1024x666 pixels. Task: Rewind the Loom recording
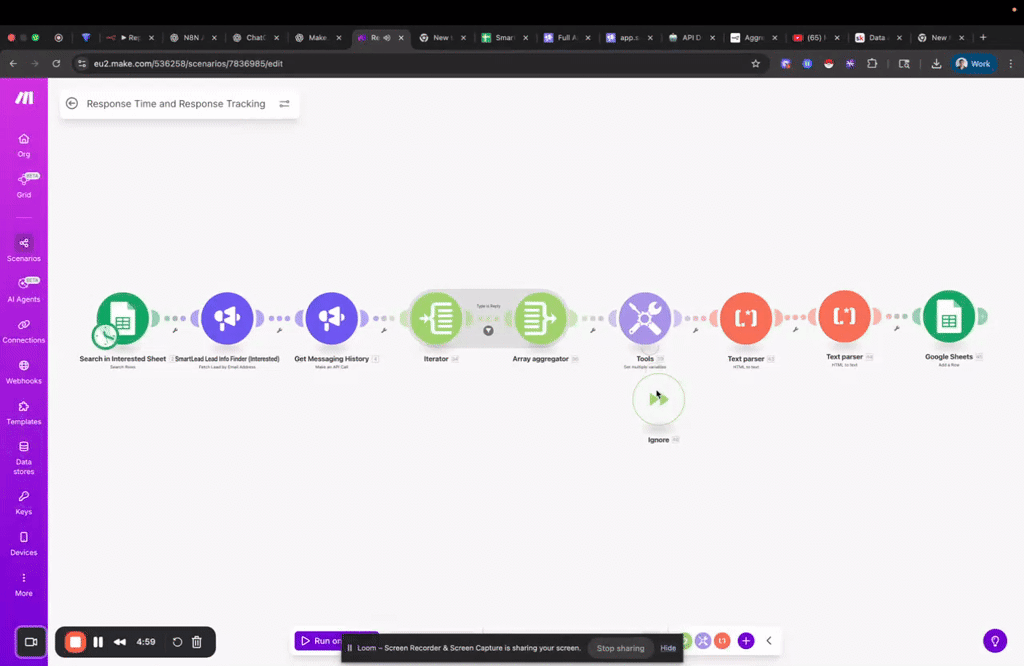point(120,642)
